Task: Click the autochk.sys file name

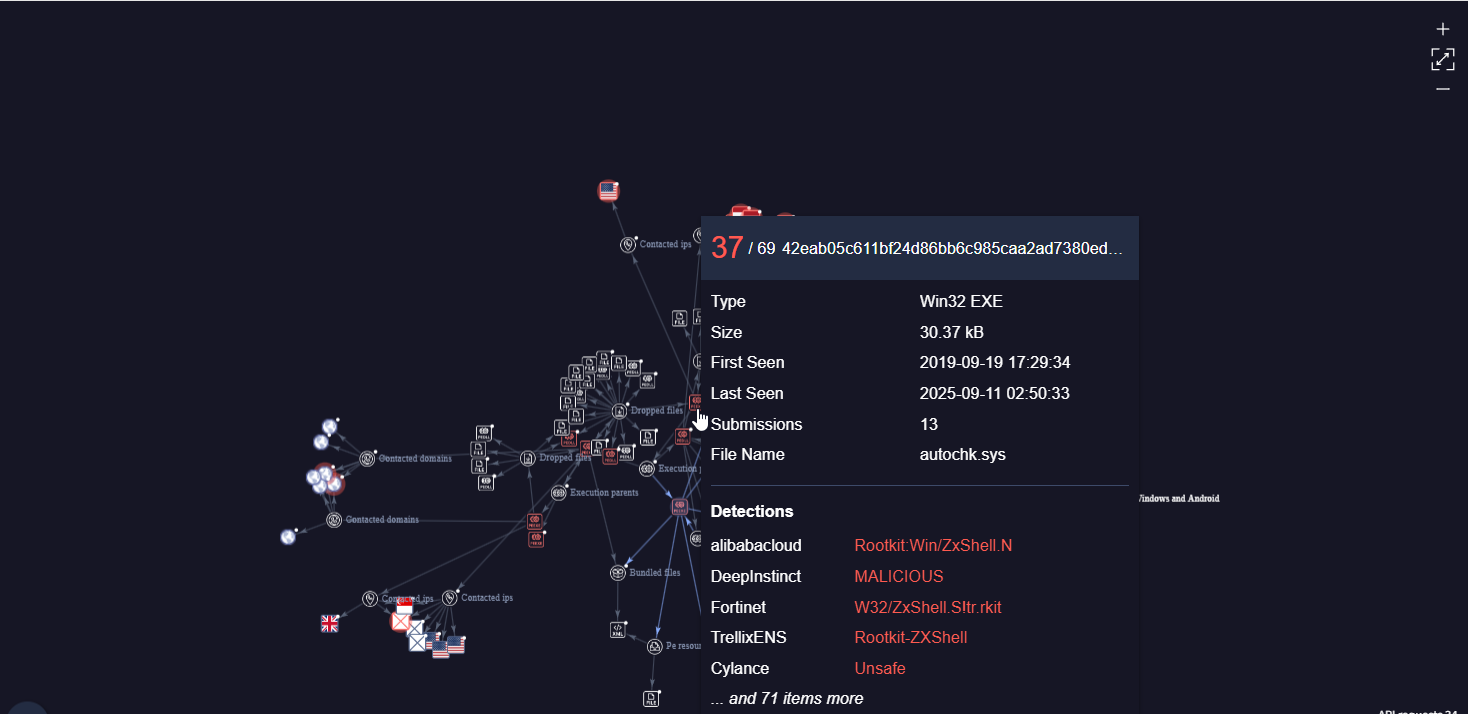Action: pos(963,454)
